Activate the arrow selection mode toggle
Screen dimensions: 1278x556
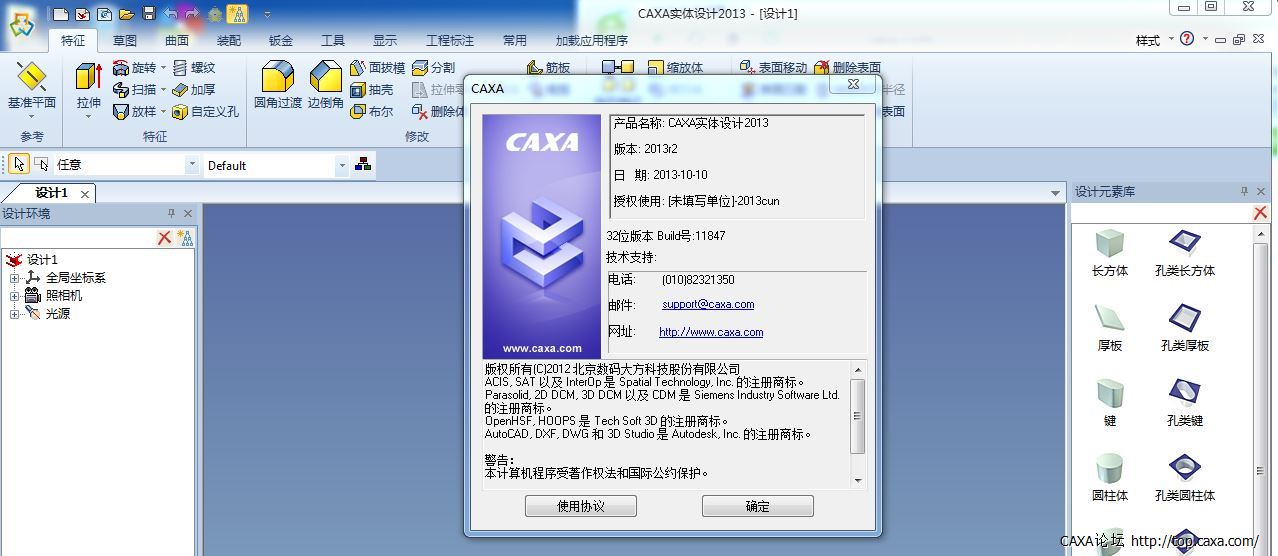pos(19,165)
